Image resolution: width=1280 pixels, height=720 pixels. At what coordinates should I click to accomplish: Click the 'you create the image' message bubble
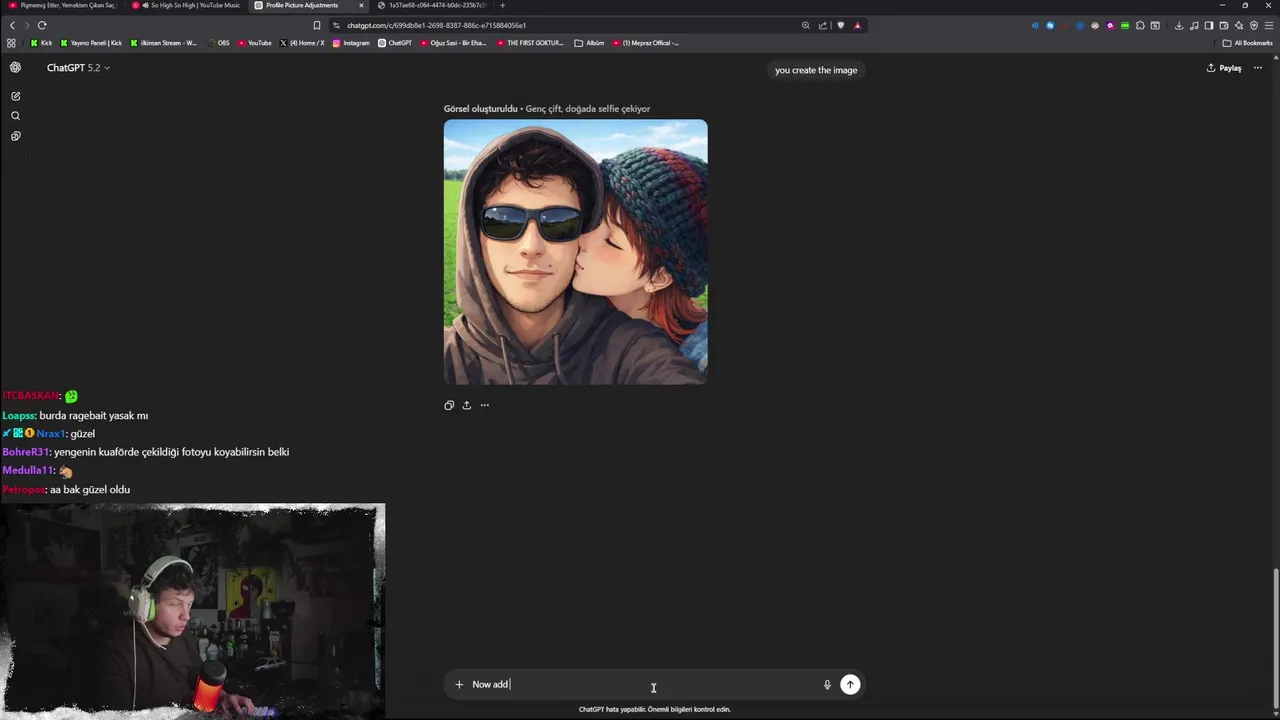coord(816,70)
